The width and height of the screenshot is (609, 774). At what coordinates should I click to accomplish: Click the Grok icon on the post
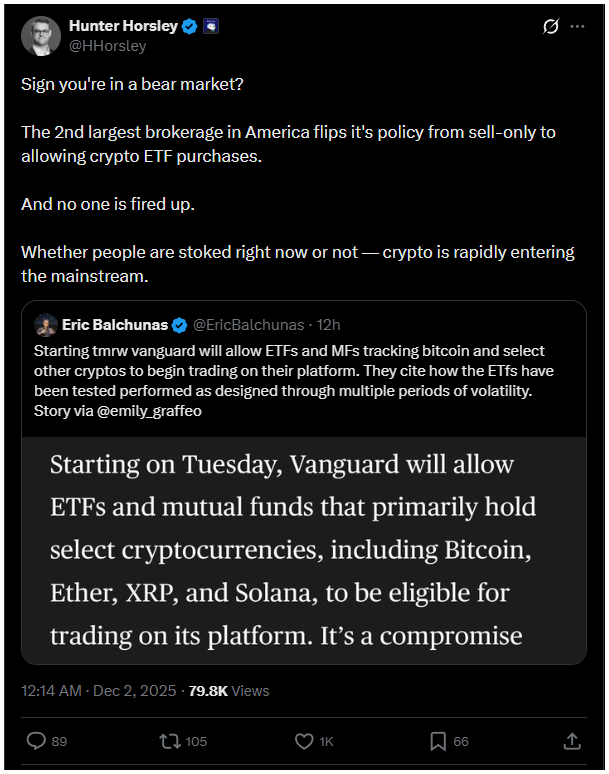[x=549, y=27]
